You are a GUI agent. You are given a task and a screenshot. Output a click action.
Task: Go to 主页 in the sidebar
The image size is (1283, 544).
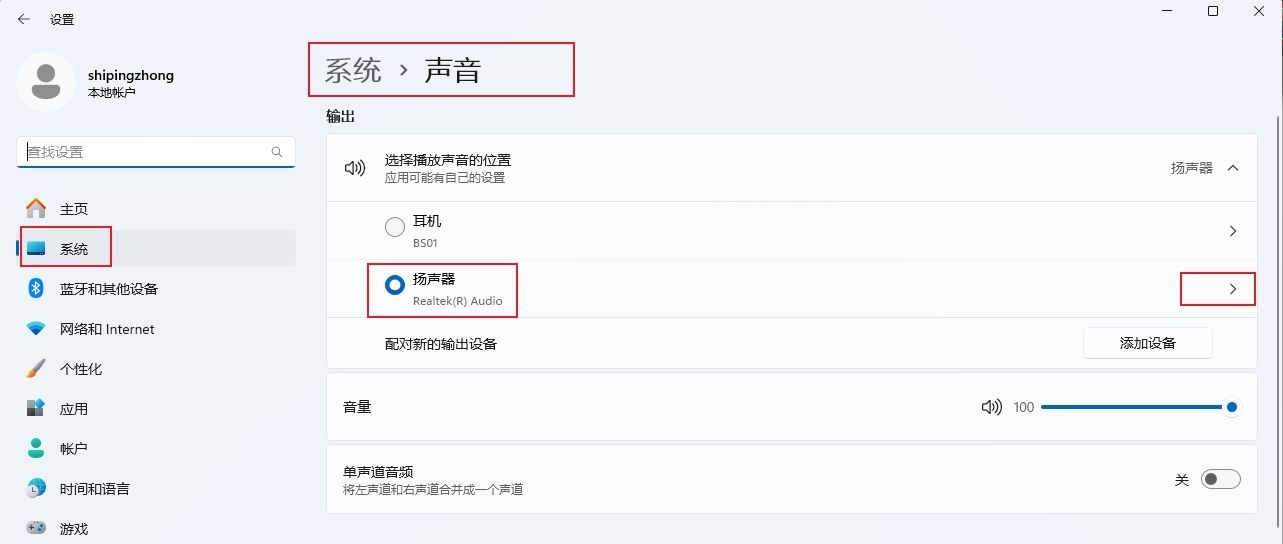point(74,209)
